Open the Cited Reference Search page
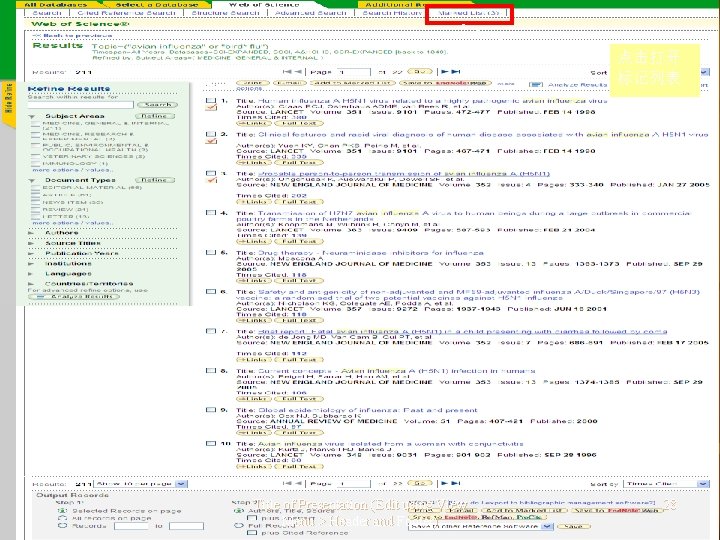Viewport: 720px width, 540px height. coord(126,13)
